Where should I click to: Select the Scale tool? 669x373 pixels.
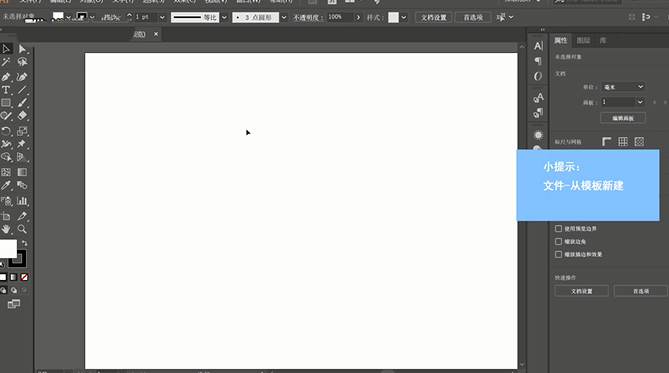(22, 131)
